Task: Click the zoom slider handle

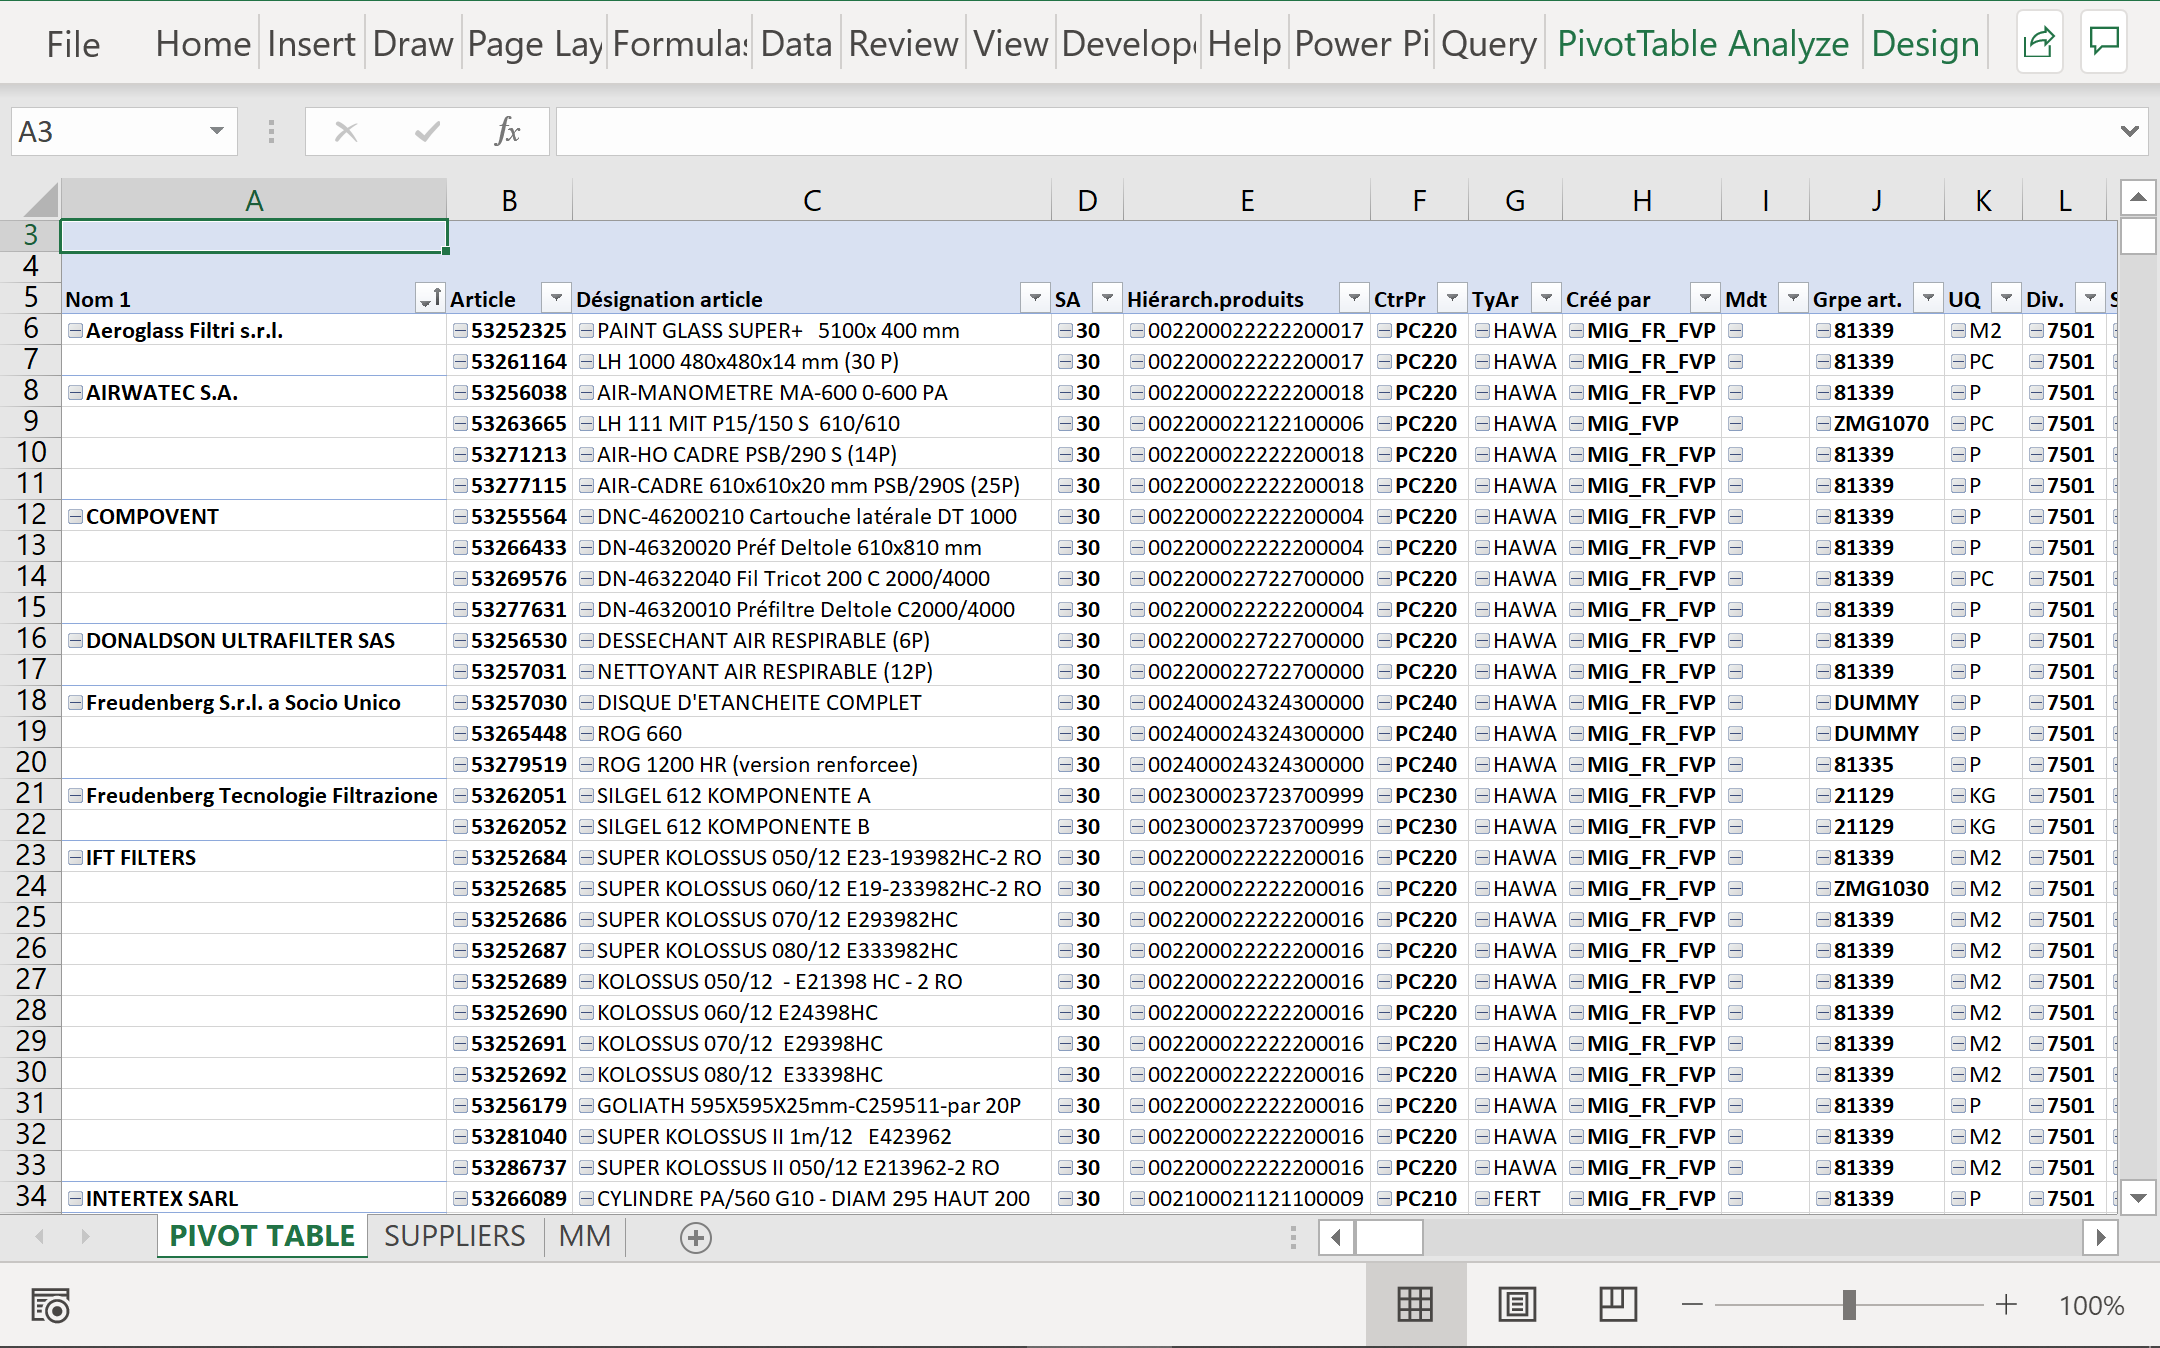Action: click(x=1849, y=1305)
